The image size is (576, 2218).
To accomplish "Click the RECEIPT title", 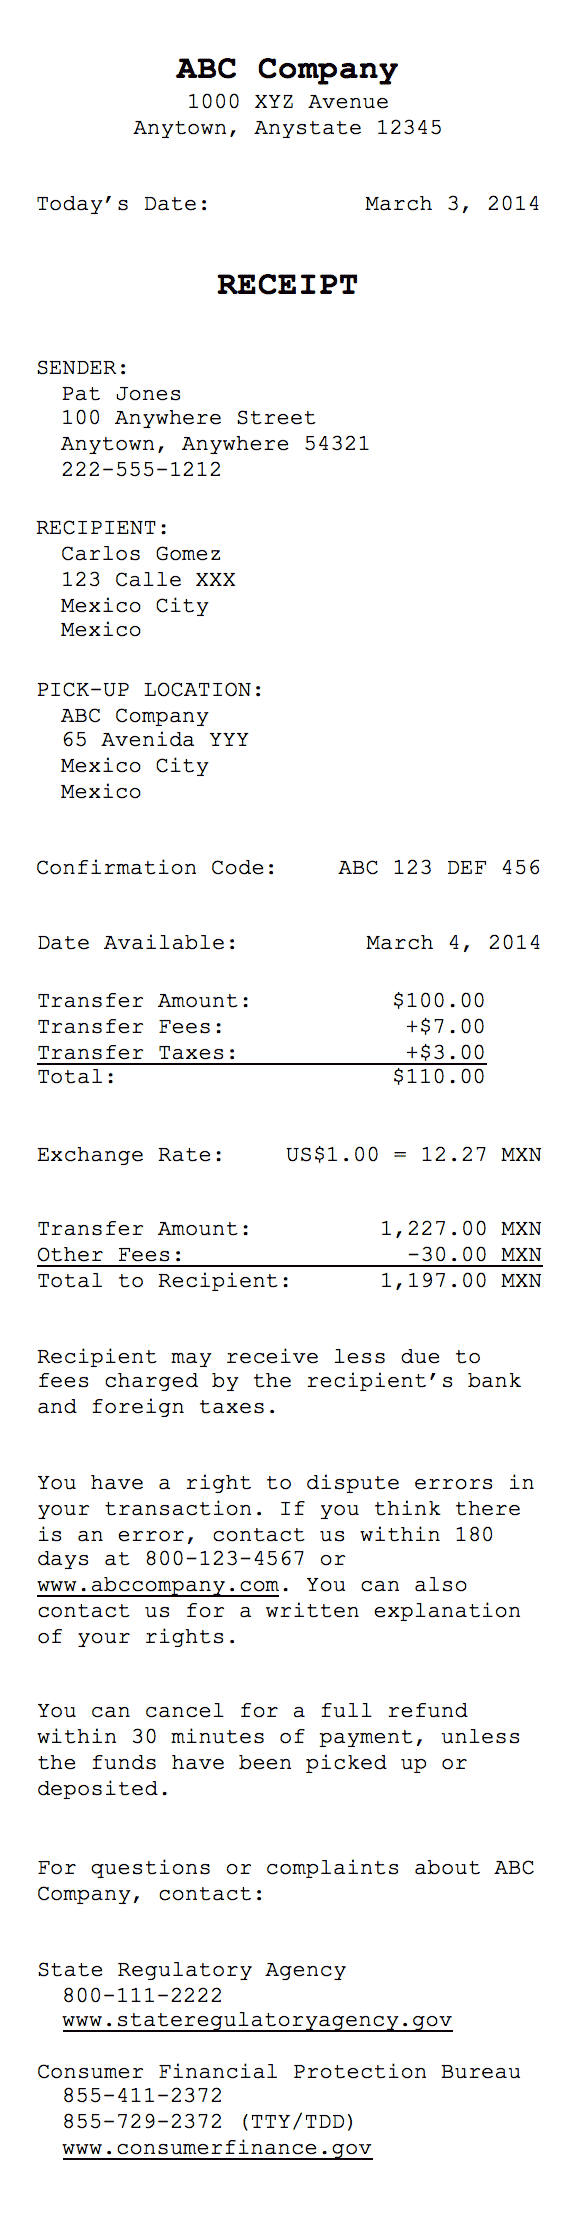I will coord(287,285).
